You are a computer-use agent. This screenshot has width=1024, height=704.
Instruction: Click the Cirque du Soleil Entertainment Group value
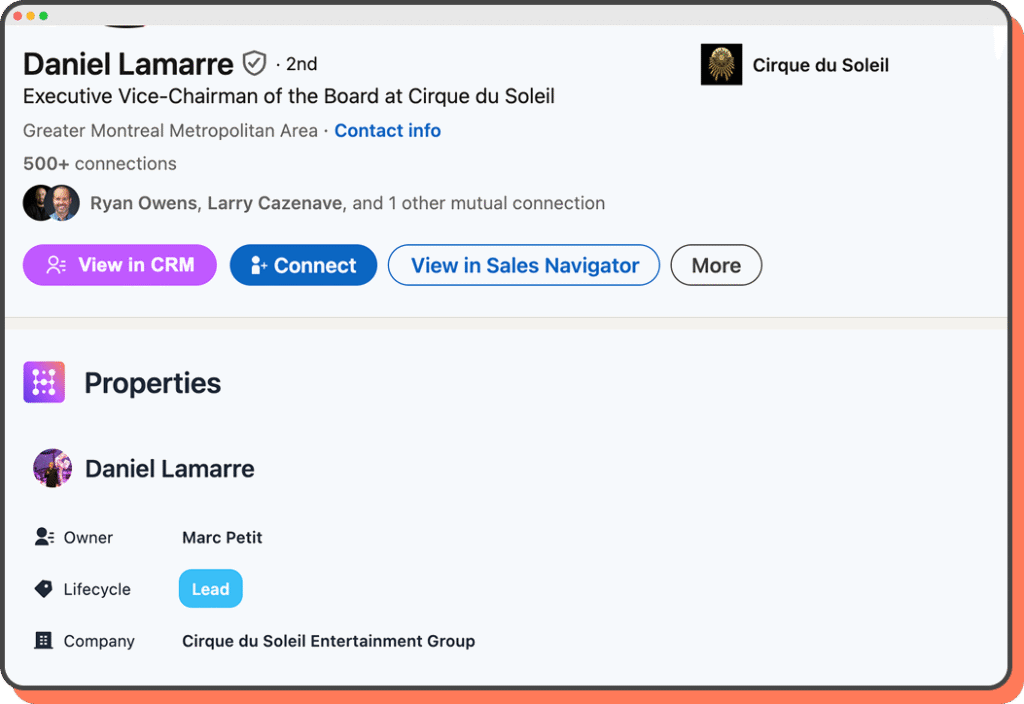click(x=328, y=641)
